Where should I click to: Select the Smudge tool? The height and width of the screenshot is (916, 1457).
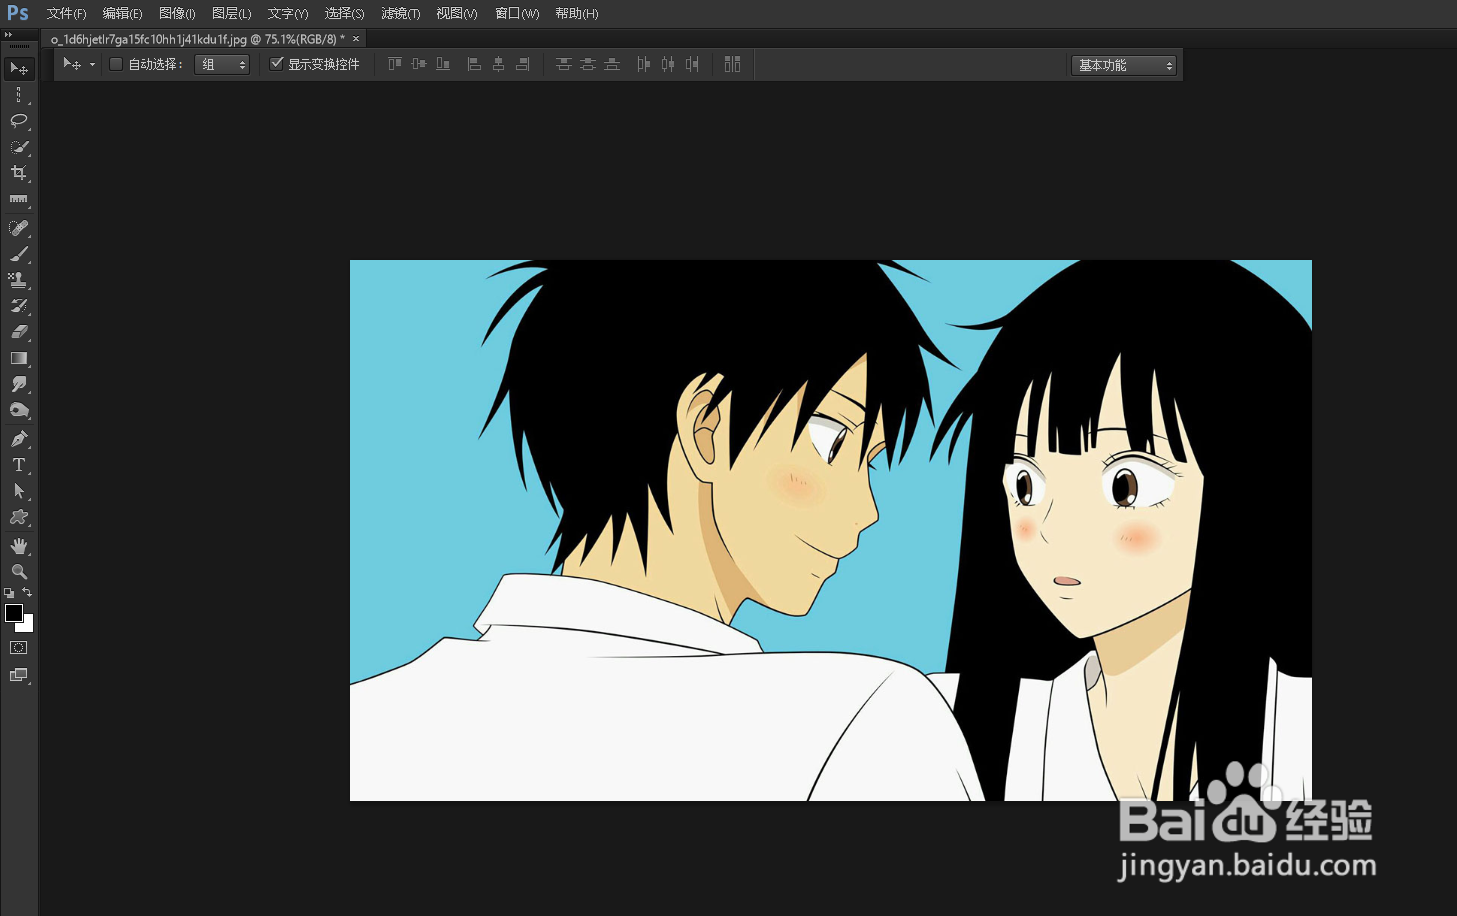(19, 384)
